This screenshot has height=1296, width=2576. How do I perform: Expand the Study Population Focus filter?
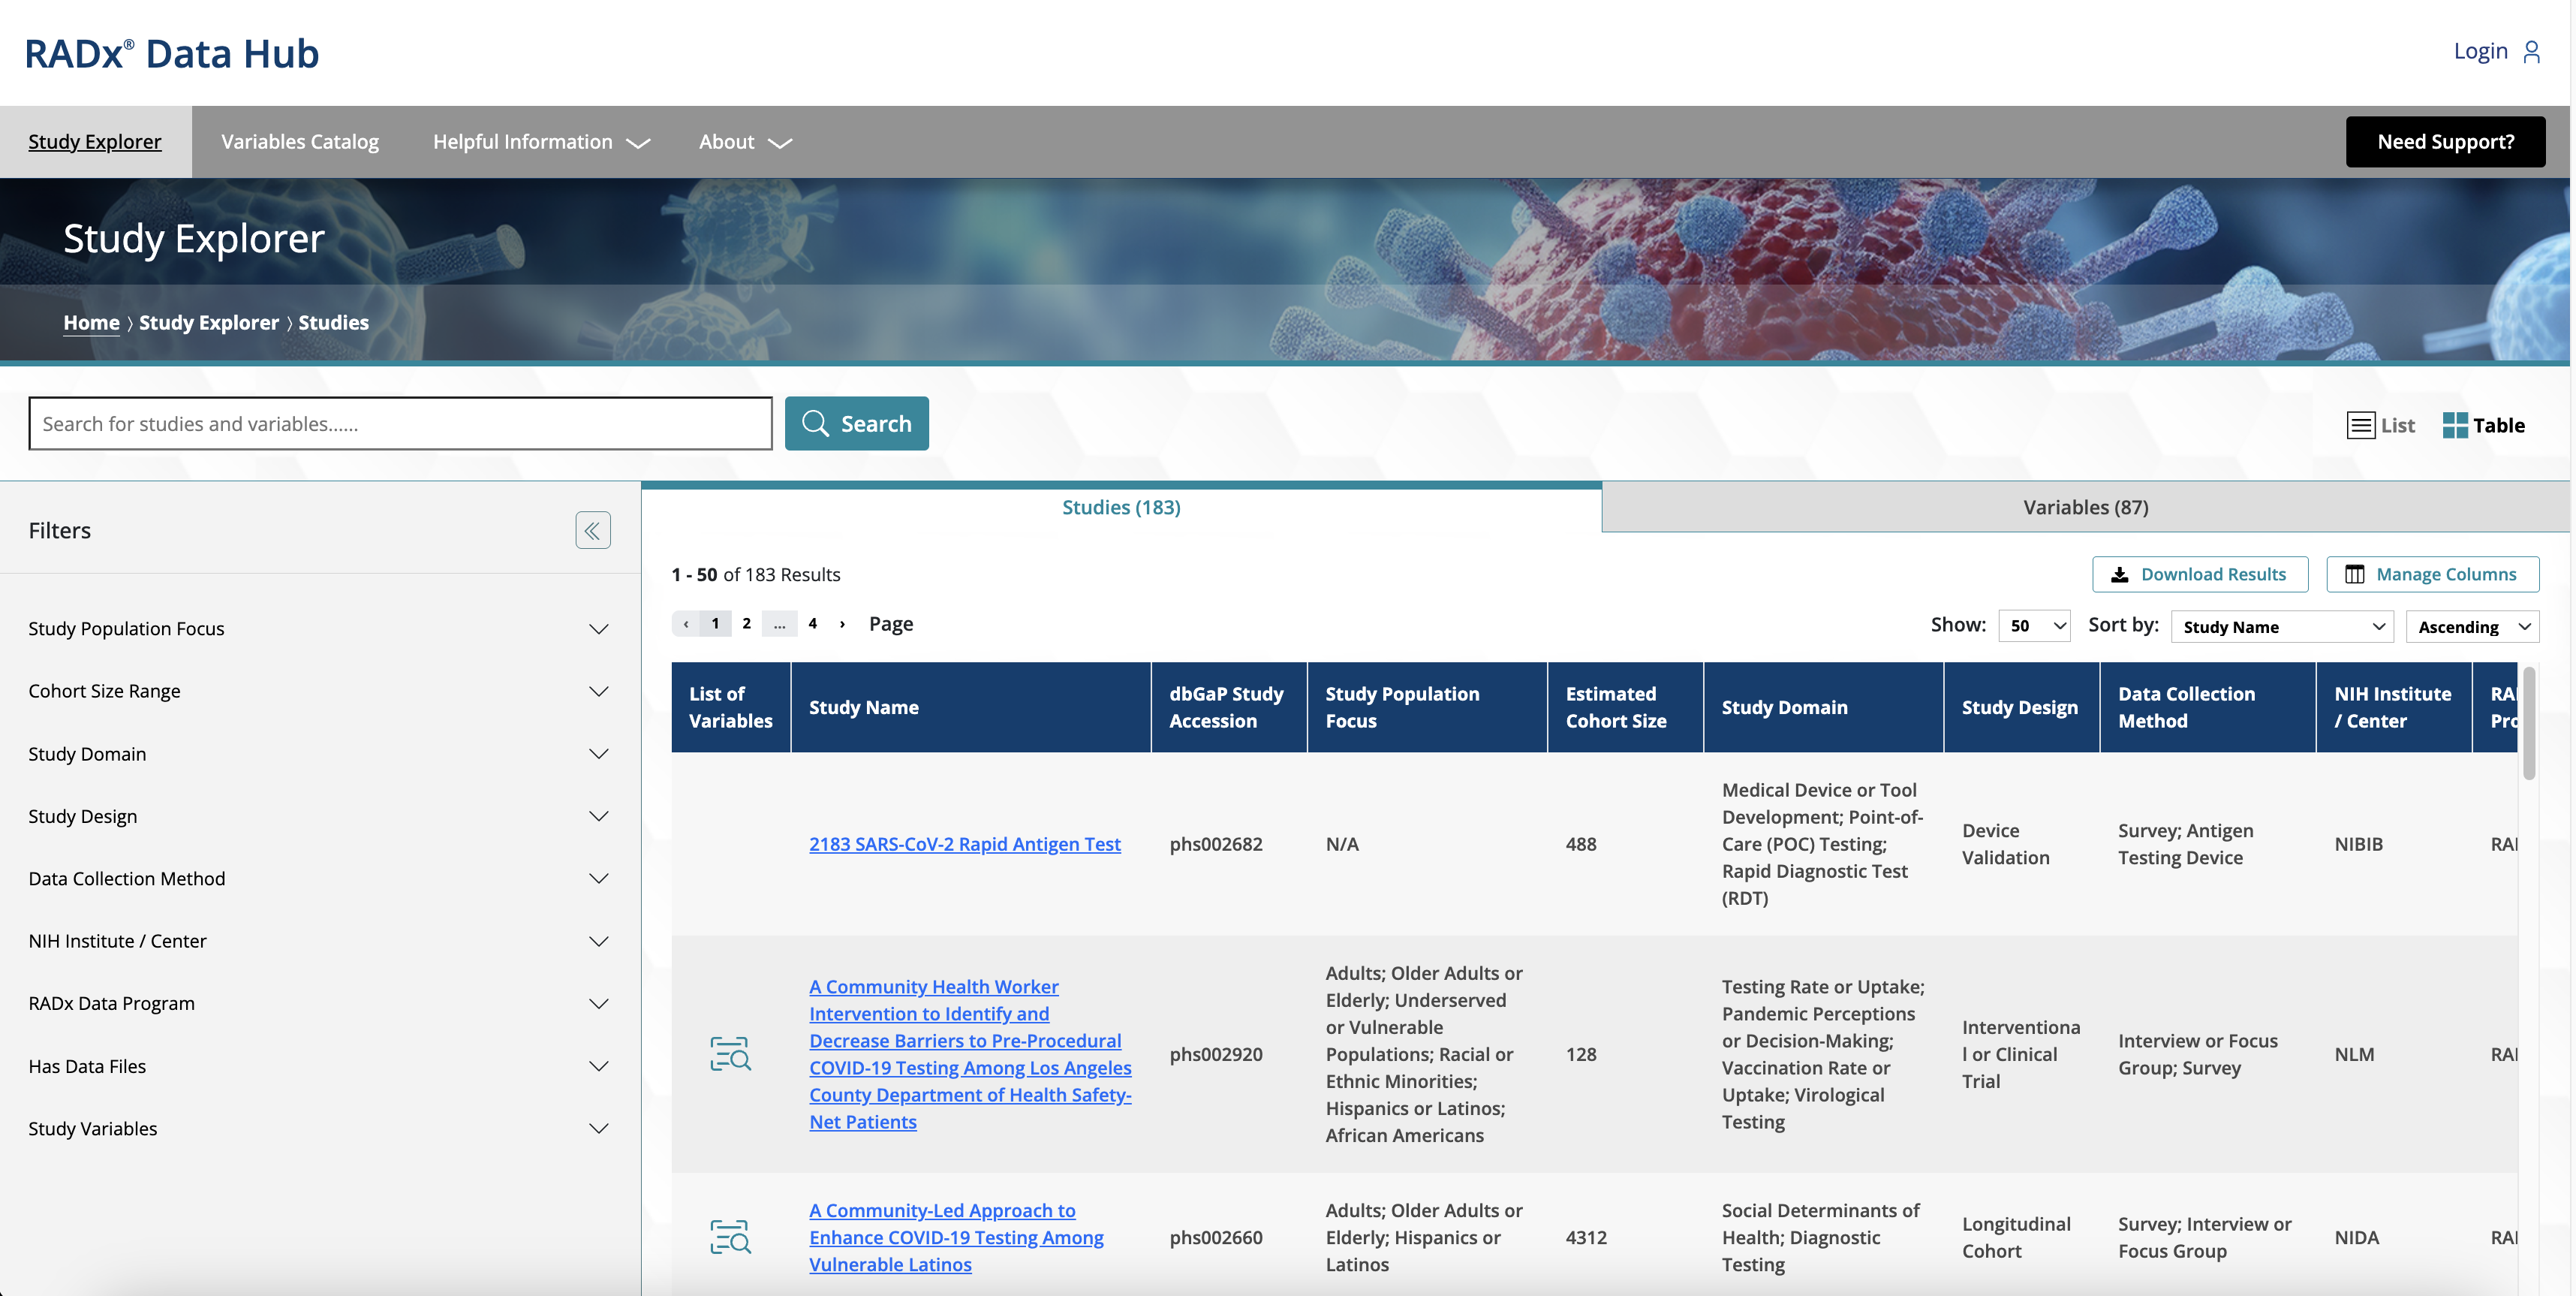pyautogui.click(x=598, y=629)
